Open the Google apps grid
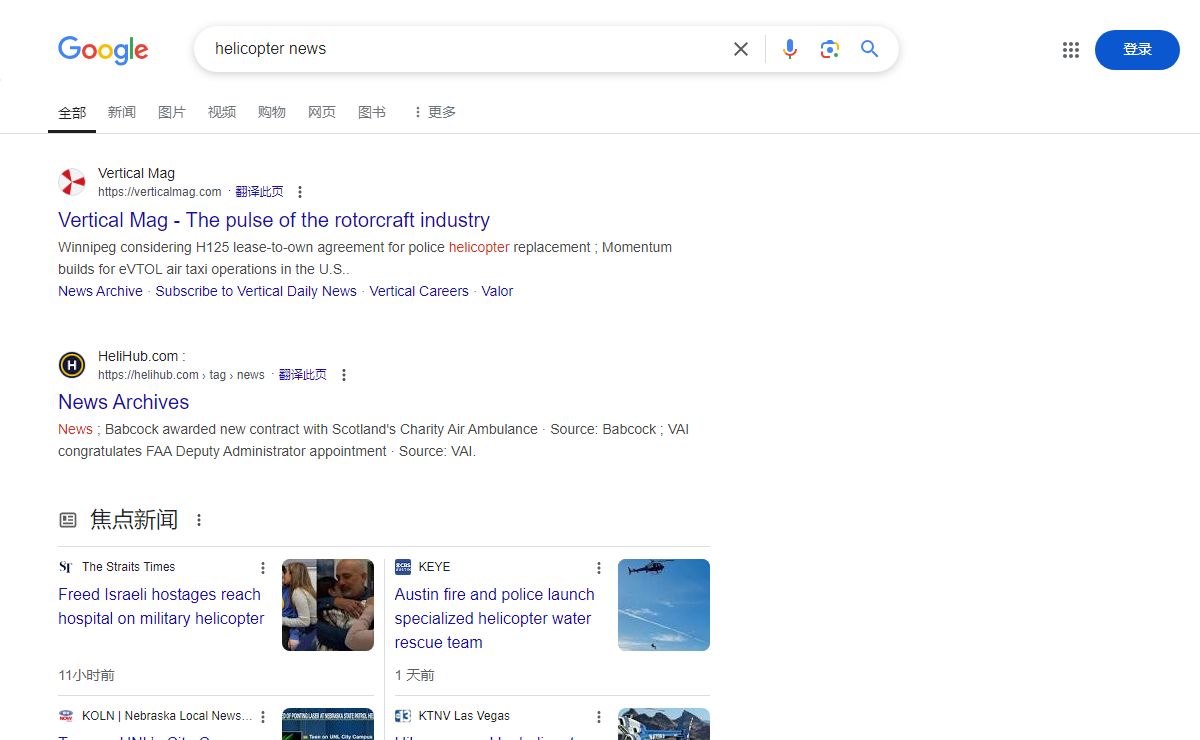This screenshot has width=1200, height=740. point(1071,50)
